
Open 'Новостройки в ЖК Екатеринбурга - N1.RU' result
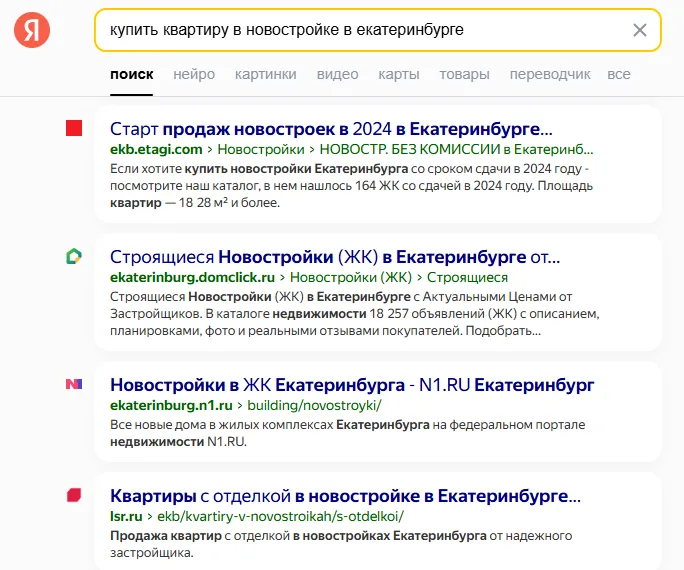pos(352,385)
